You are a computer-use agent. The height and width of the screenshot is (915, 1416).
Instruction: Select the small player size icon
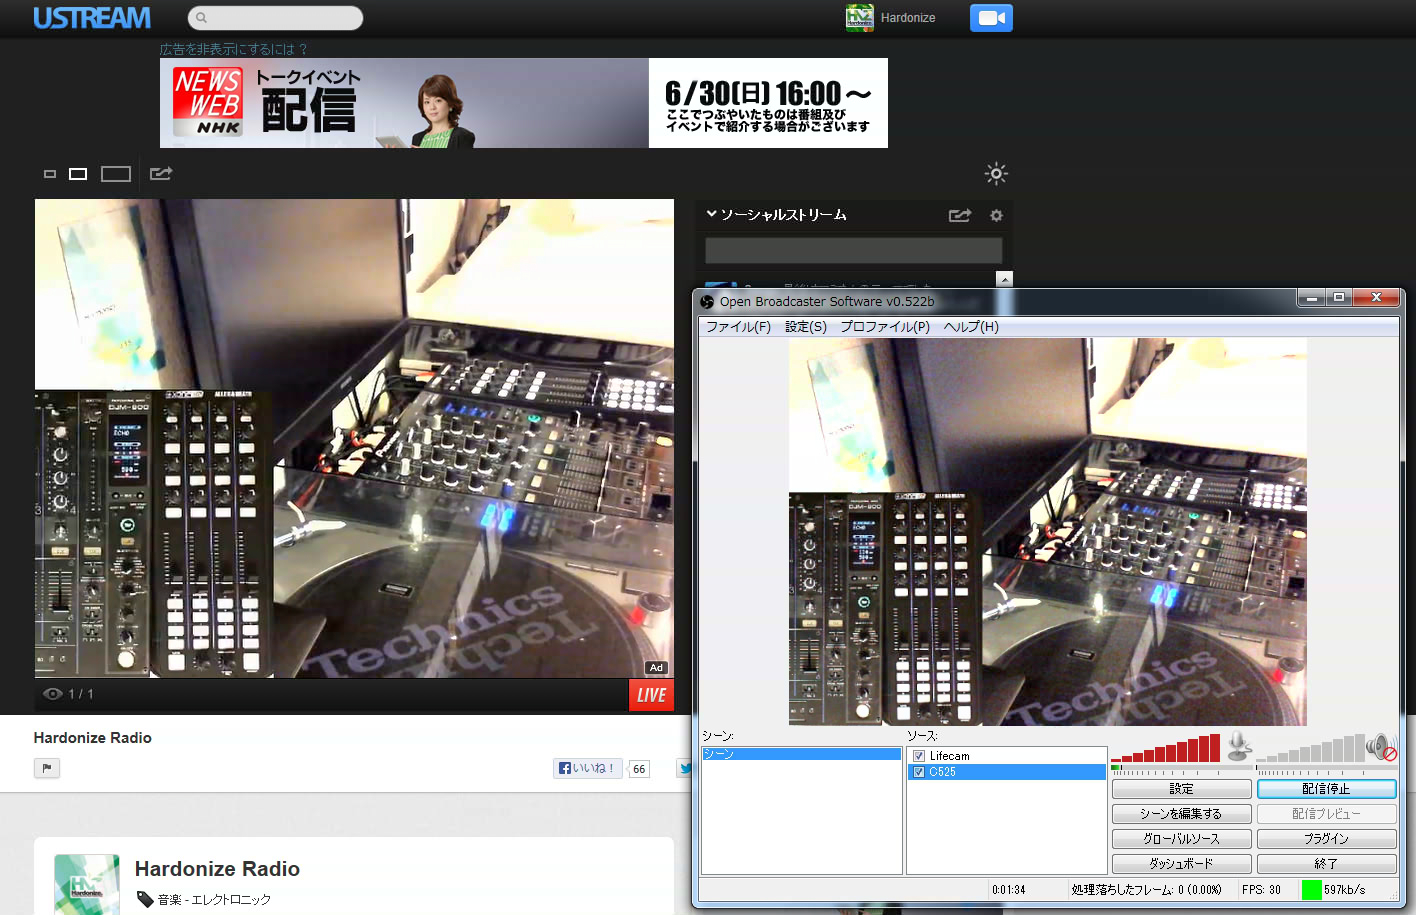50,174
